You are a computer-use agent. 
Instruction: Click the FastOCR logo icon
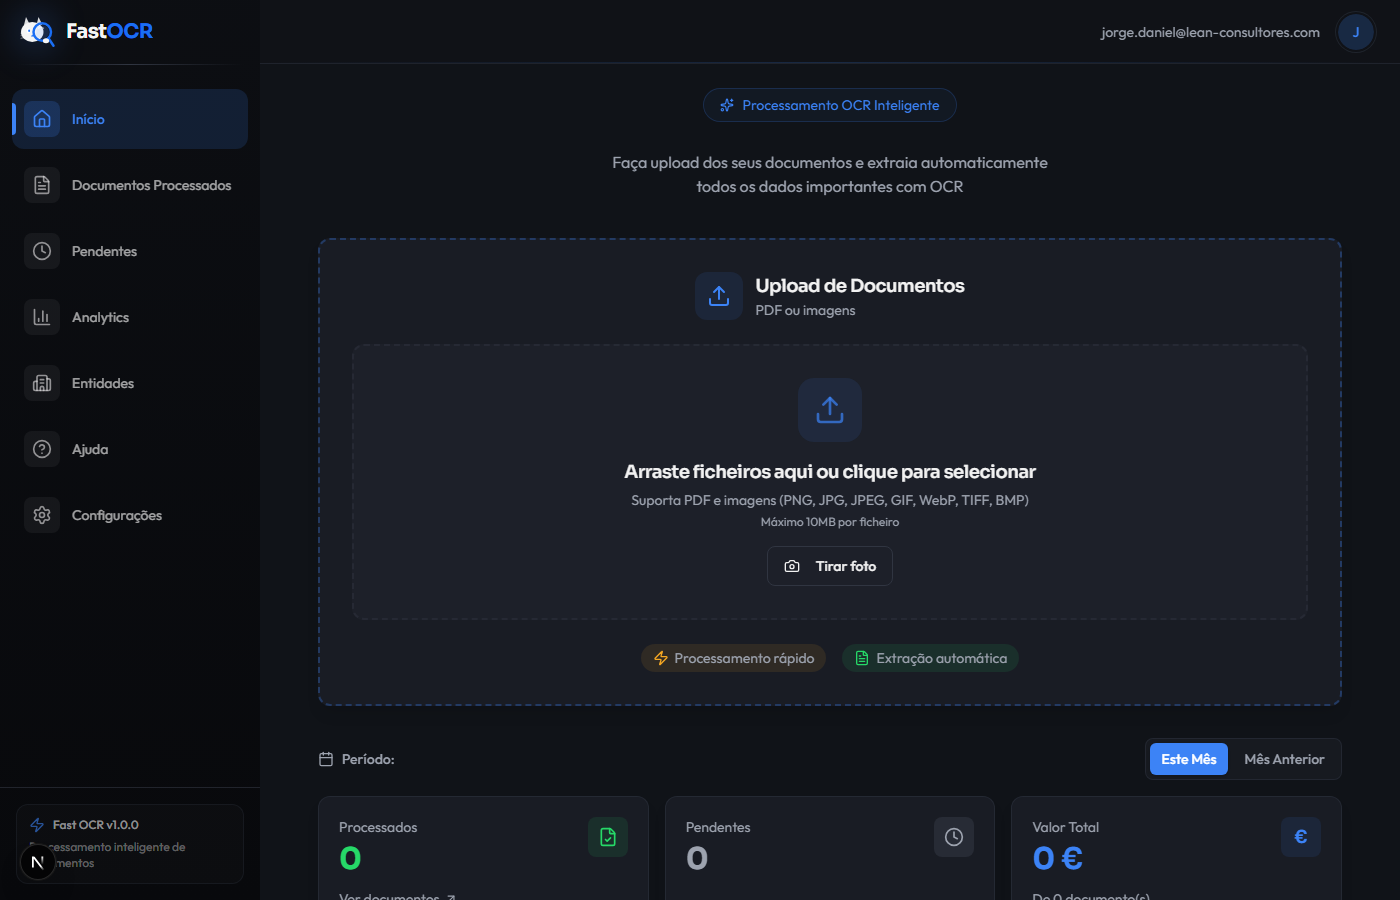pos(37,31)
